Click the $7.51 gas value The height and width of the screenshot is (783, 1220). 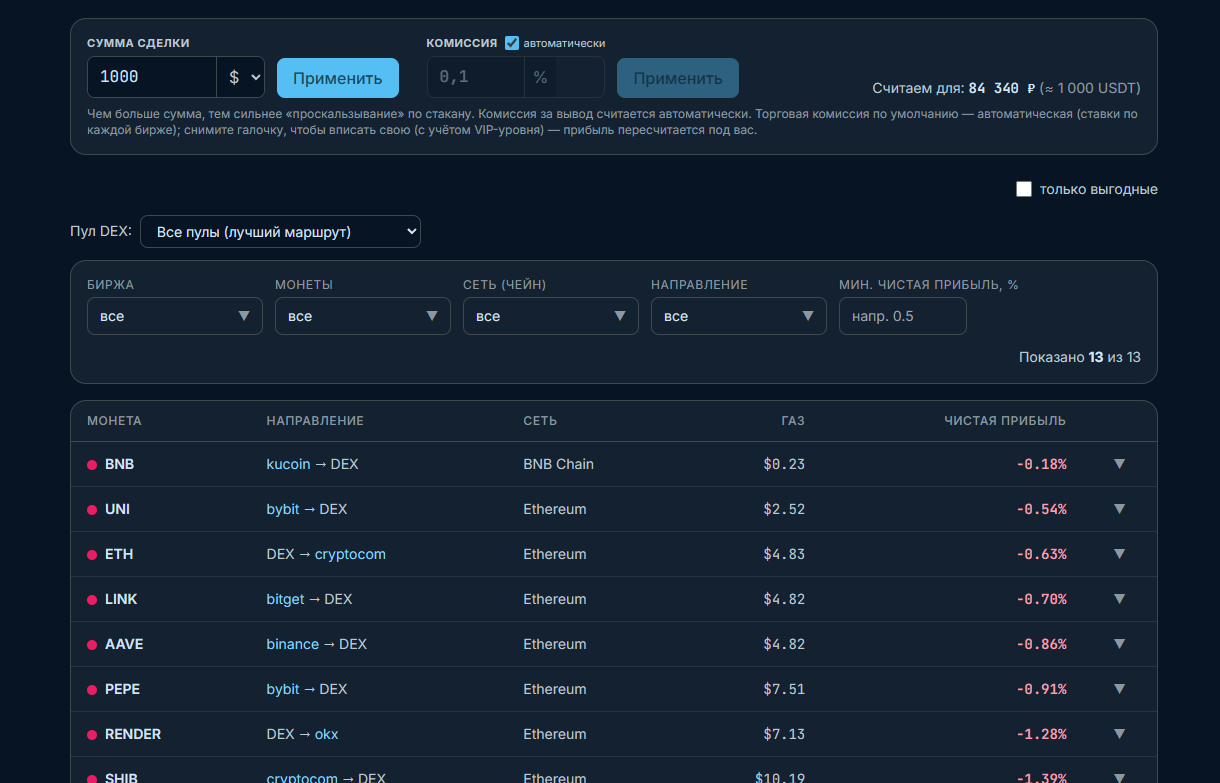coord(784,689)
